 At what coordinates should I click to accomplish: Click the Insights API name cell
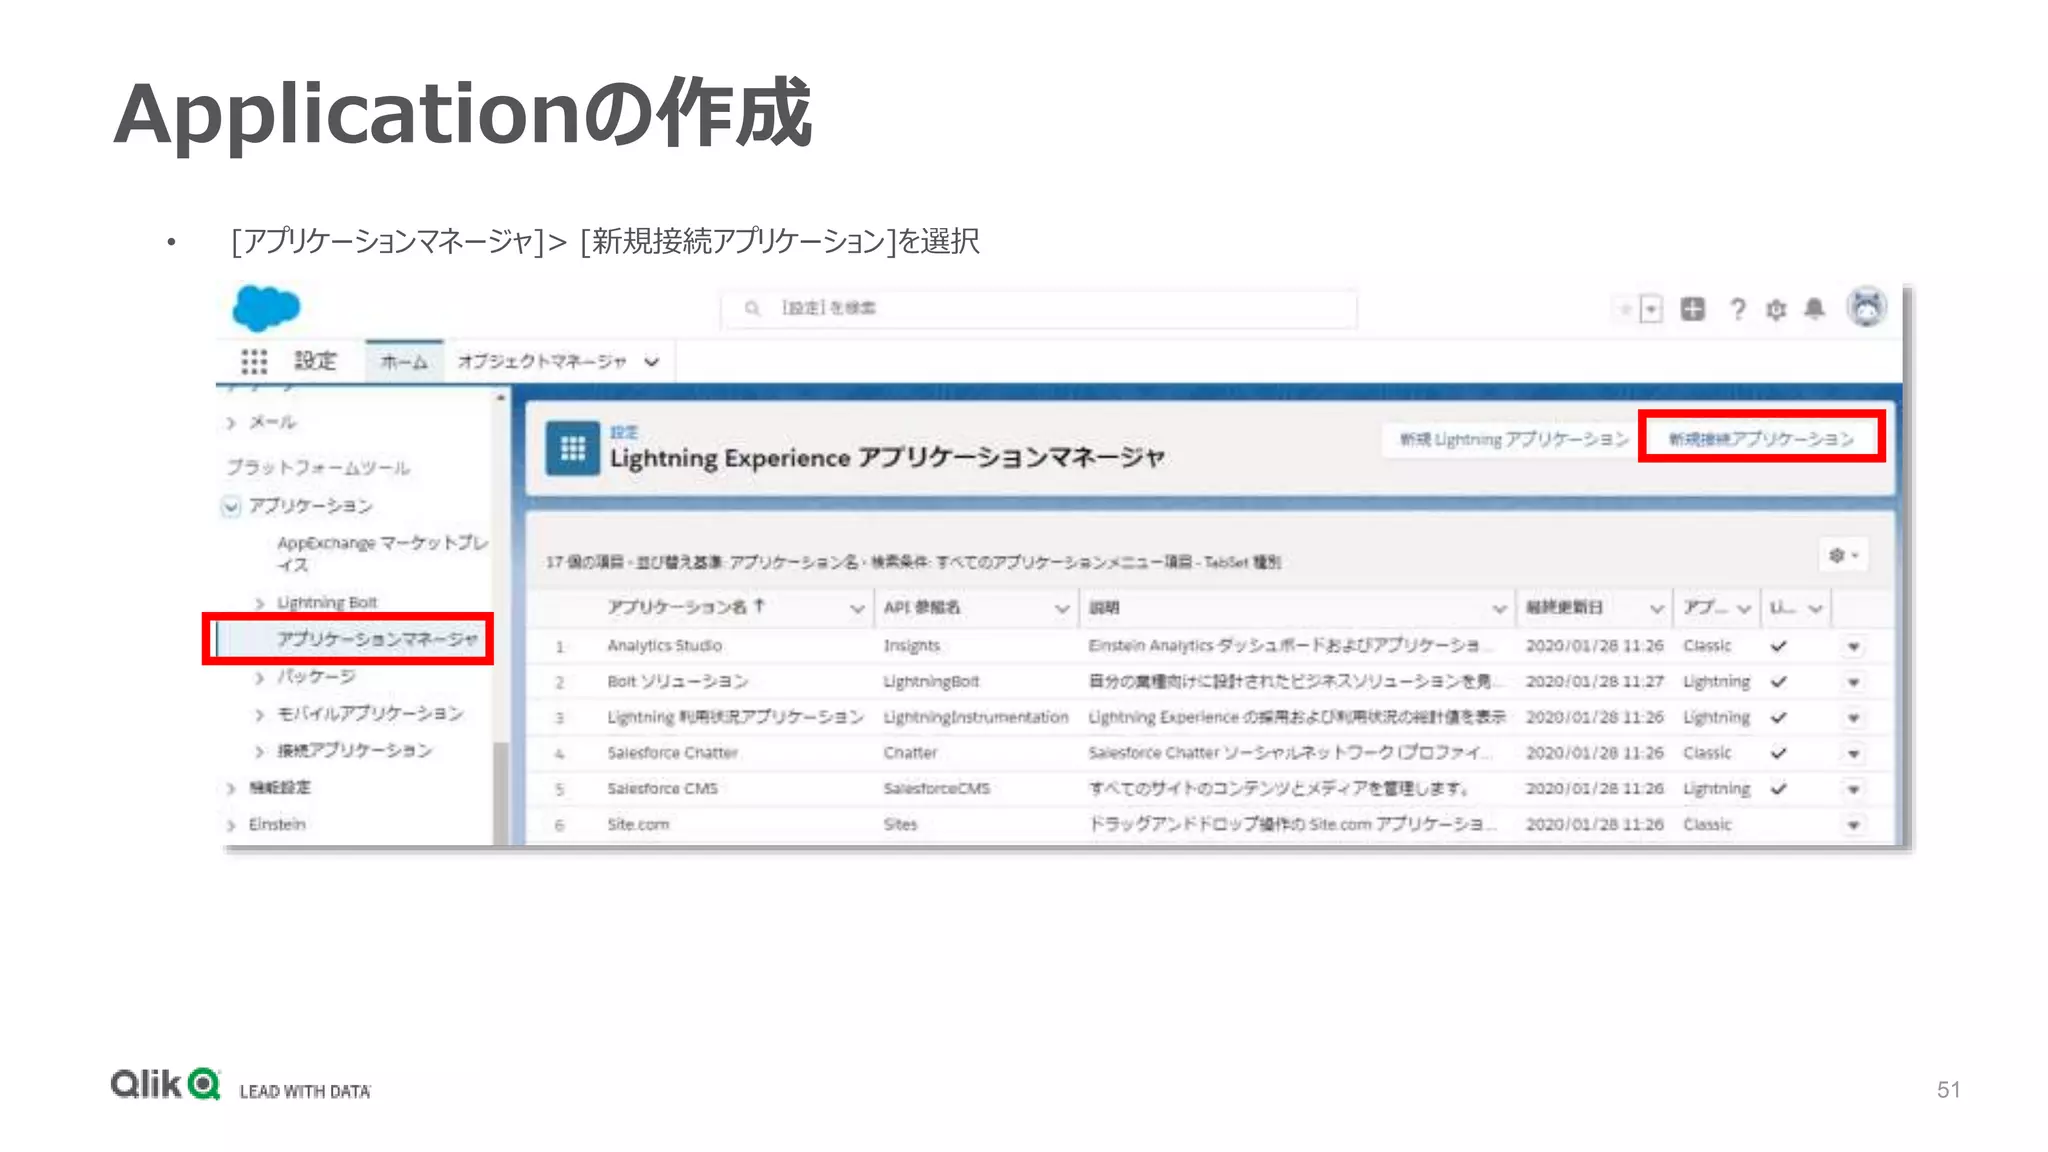tap(911, 646)
